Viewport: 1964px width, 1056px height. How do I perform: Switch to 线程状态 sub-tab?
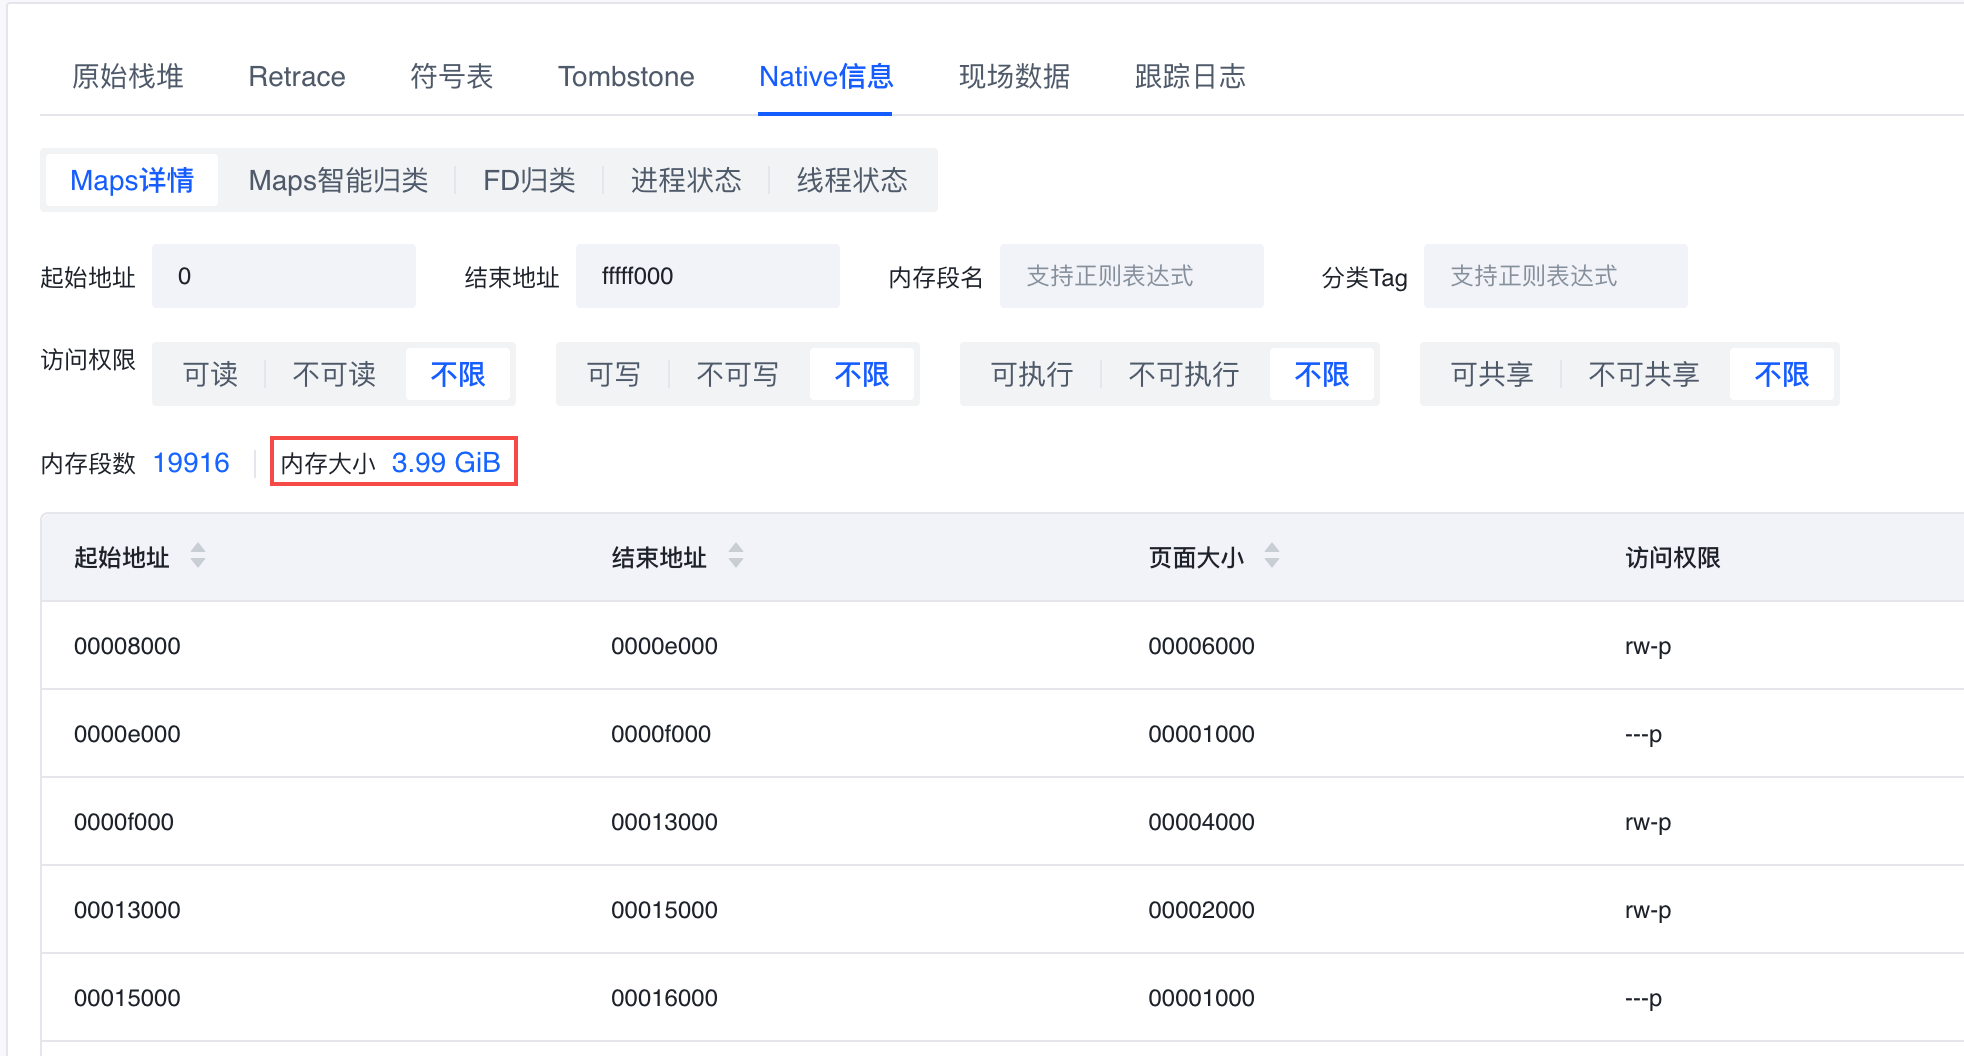click(852, 180)
